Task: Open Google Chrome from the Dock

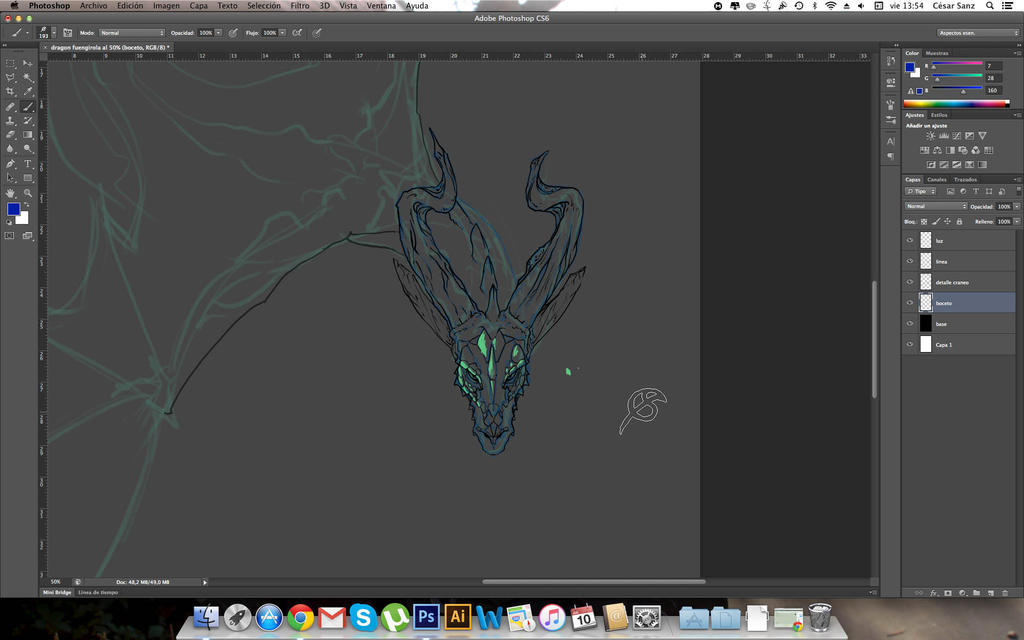Action: pos(300,617)
